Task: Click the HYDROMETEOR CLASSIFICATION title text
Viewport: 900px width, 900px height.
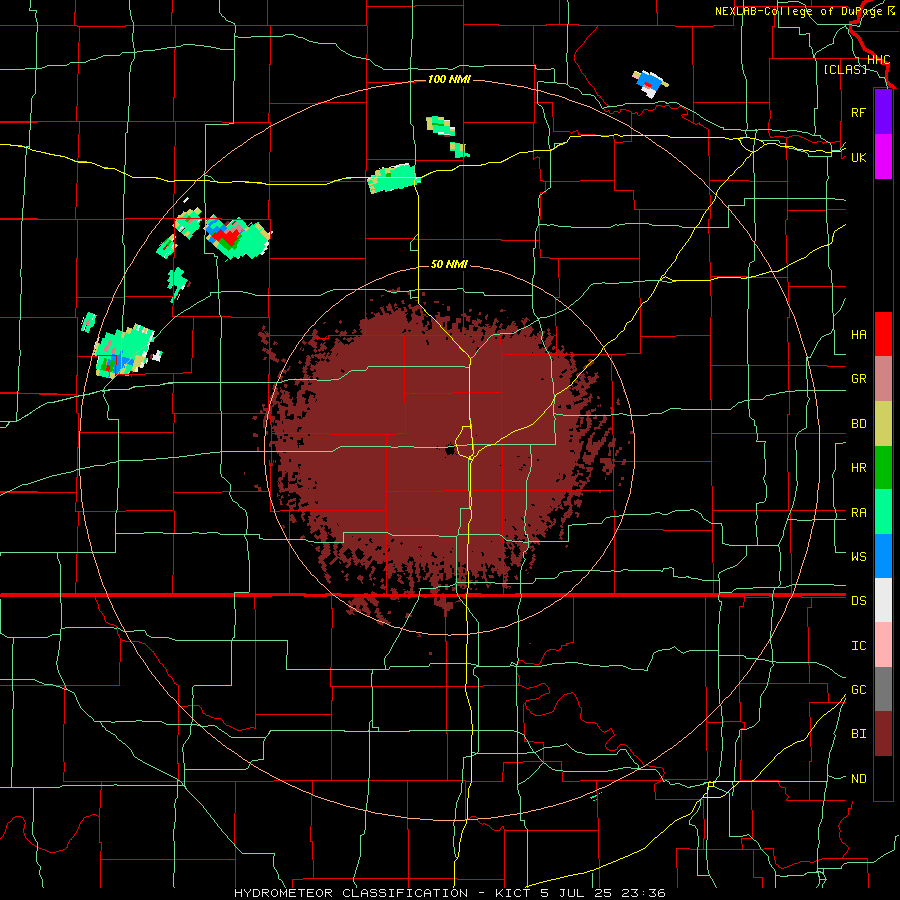Action: pos(351,893)
